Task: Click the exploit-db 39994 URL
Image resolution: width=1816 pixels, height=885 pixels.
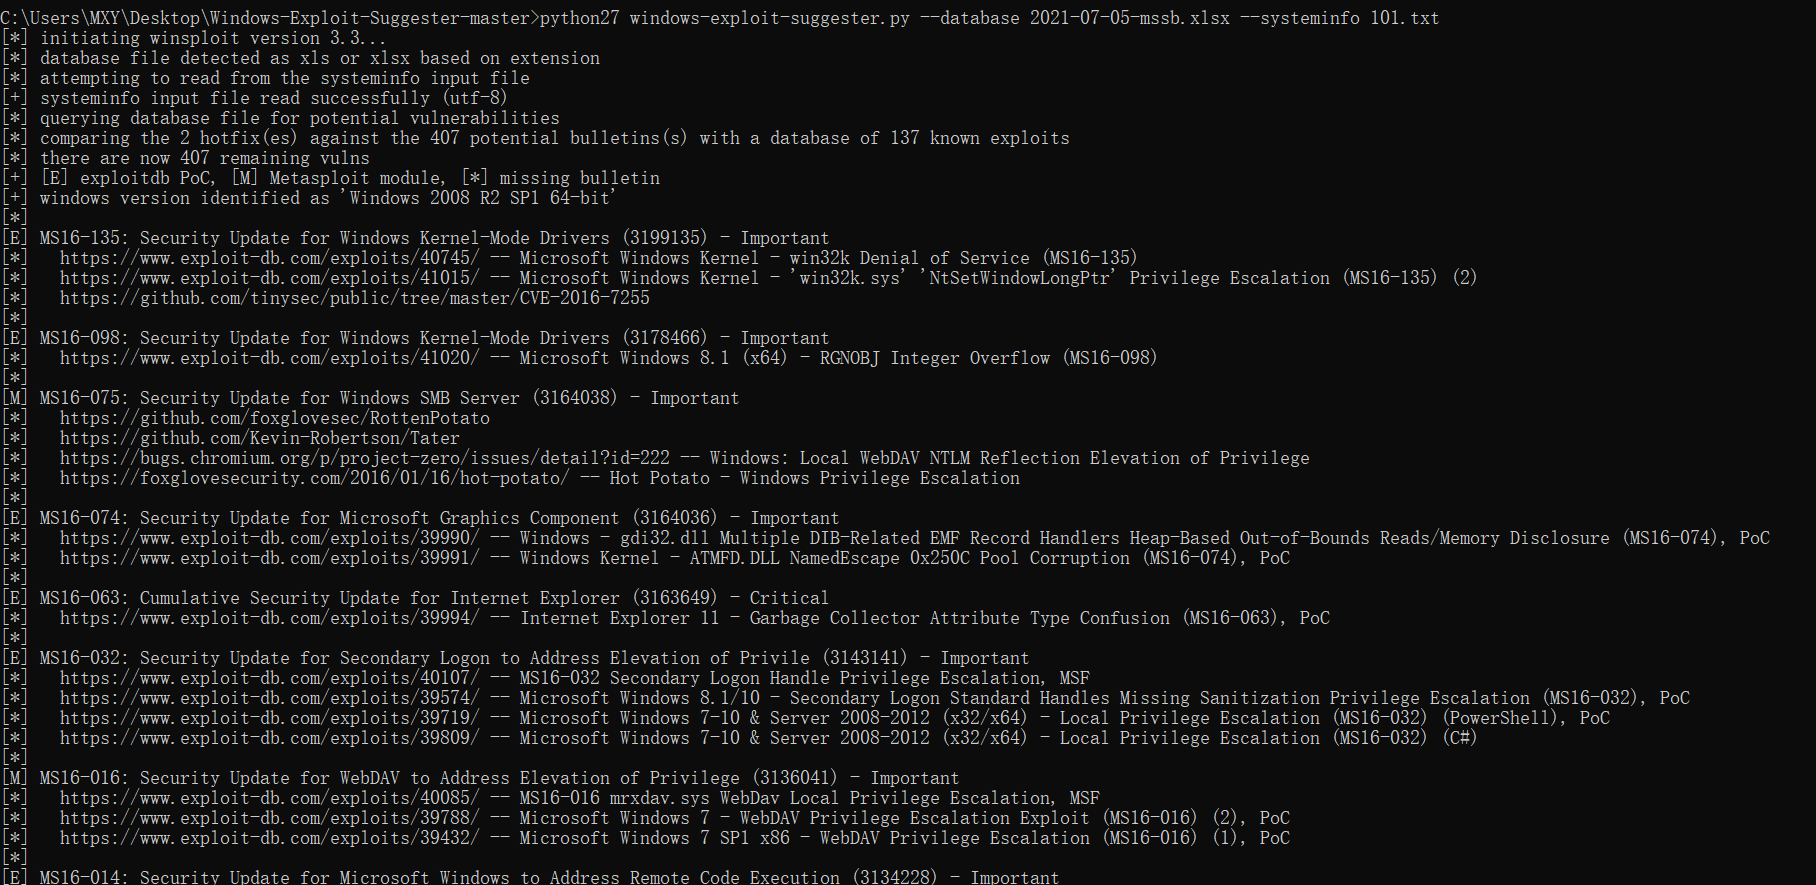Action: click(269, 618)
